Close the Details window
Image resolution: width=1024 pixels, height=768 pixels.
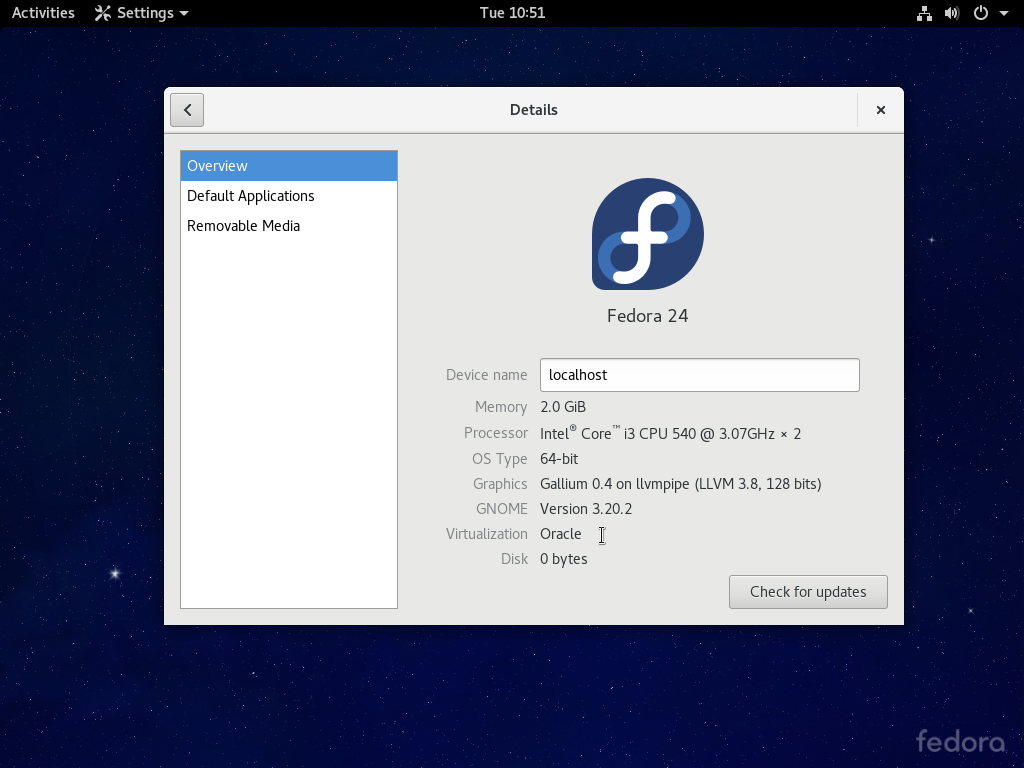coord(880,110)
